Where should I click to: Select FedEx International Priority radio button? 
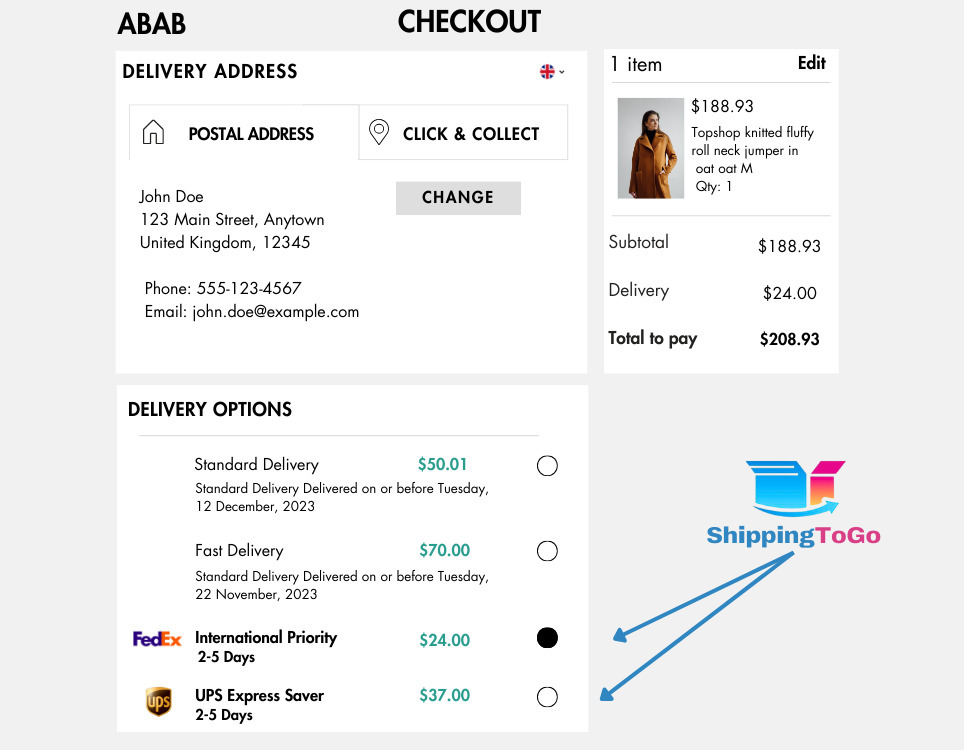coord(547,638)
